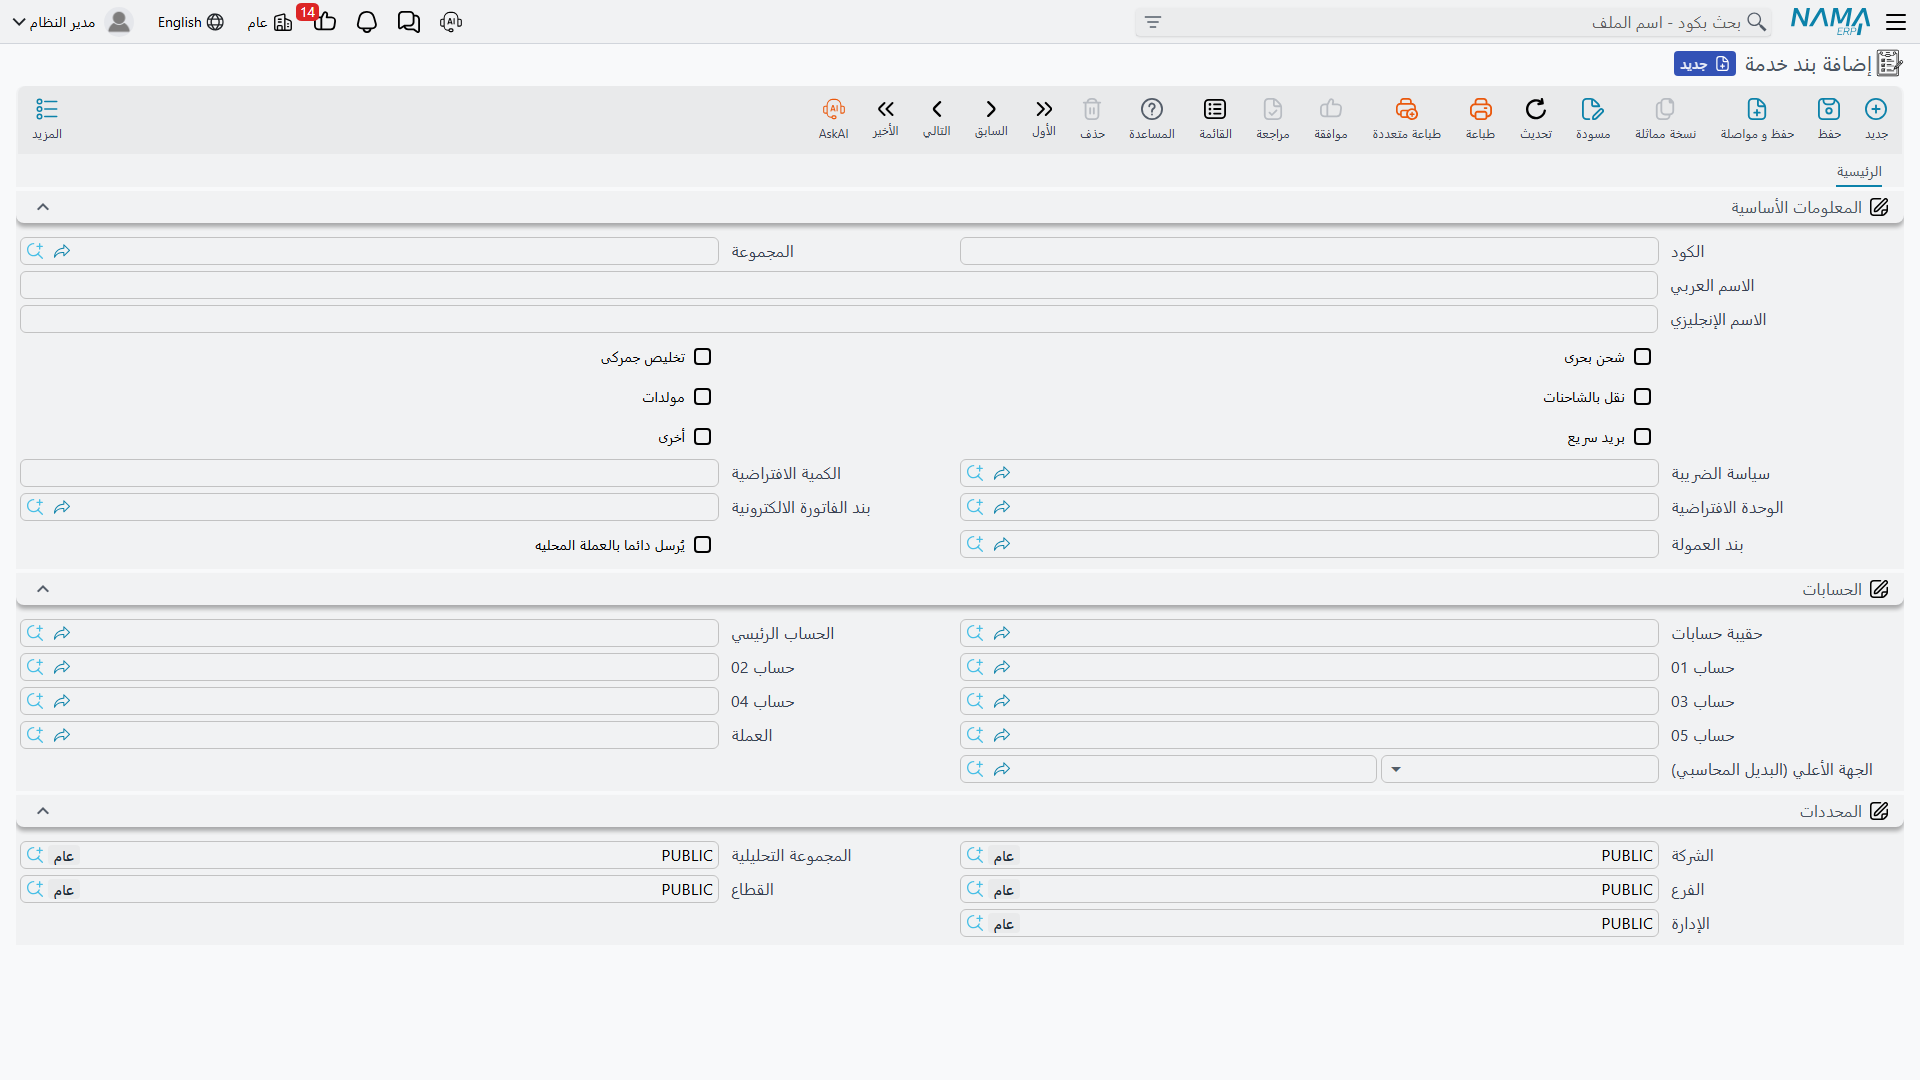Check the تخليص جمركى checkbox
1920x1080 pixels.
tap(702, 357)
